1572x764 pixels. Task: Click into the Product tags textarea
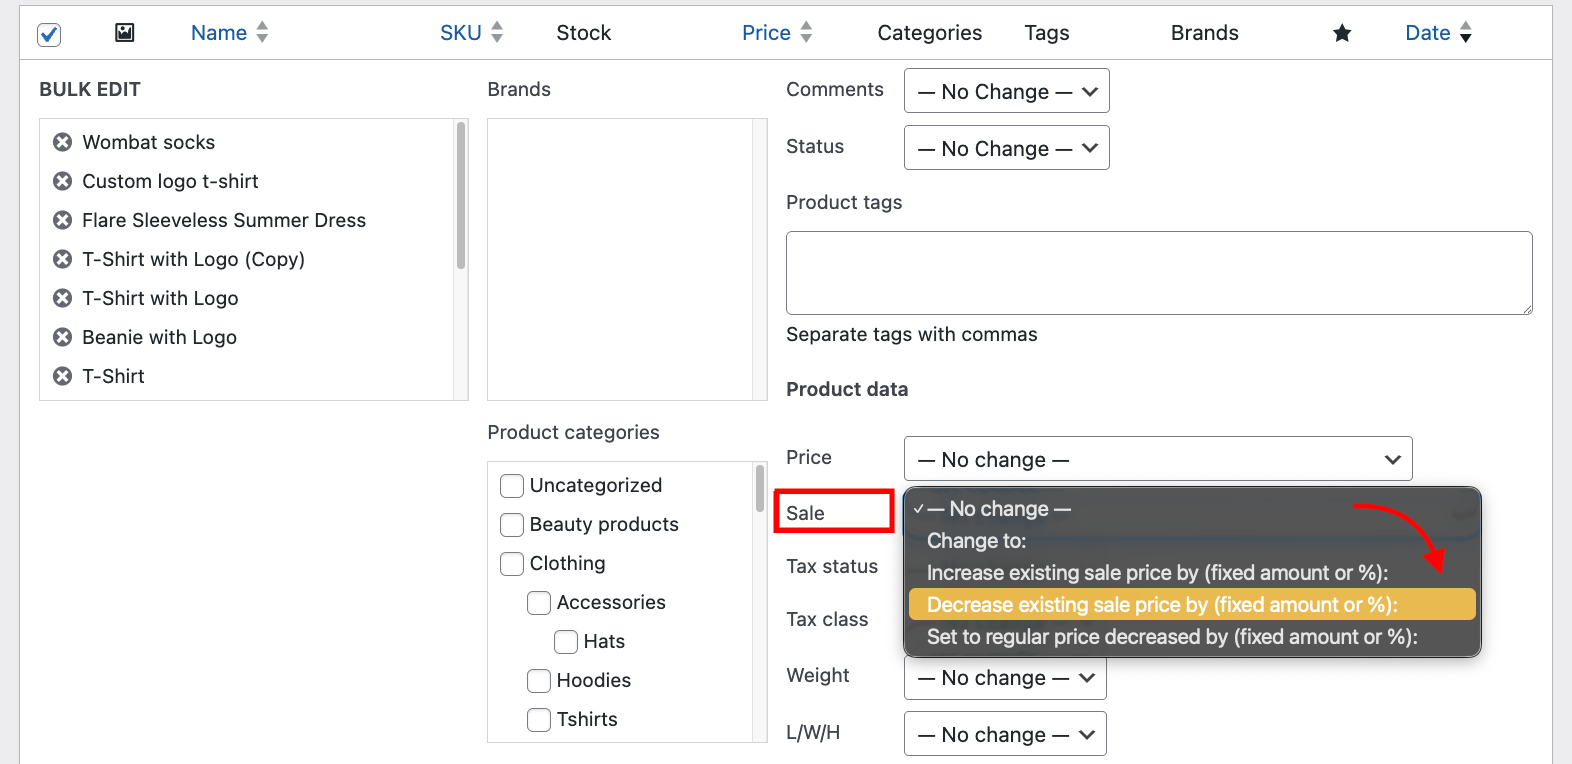tap(1159, 273)
